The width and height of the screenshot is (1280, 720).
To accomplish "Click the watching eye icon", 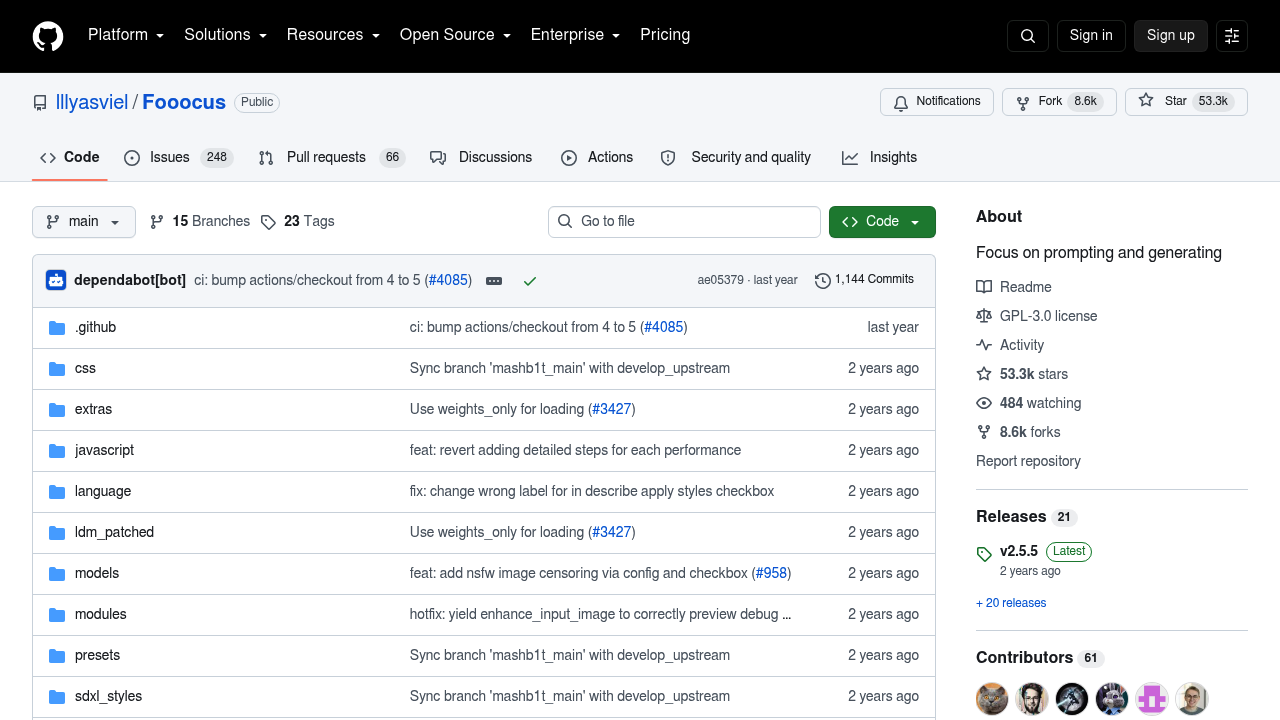I will point(984,403).
